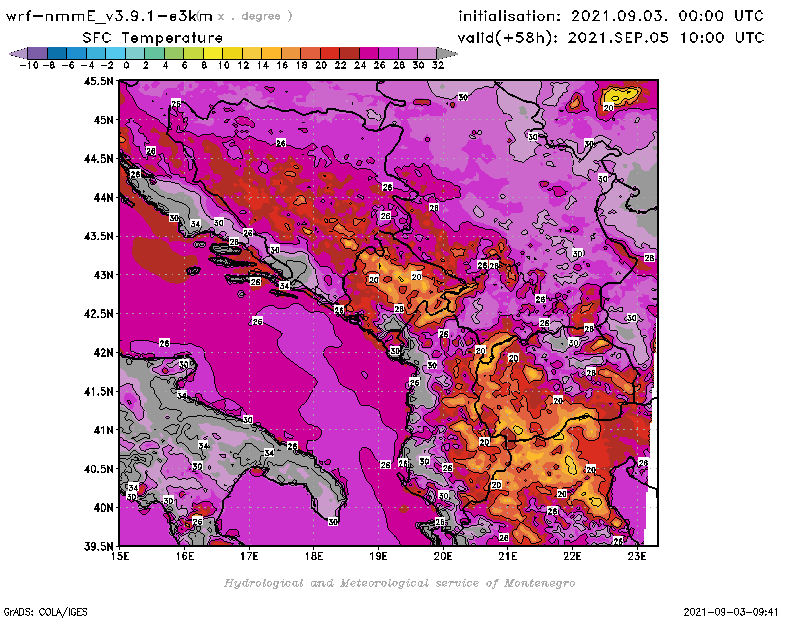Screen dimensions: 800x618
Task: Click the 22E longitude label
Action: 572,556
